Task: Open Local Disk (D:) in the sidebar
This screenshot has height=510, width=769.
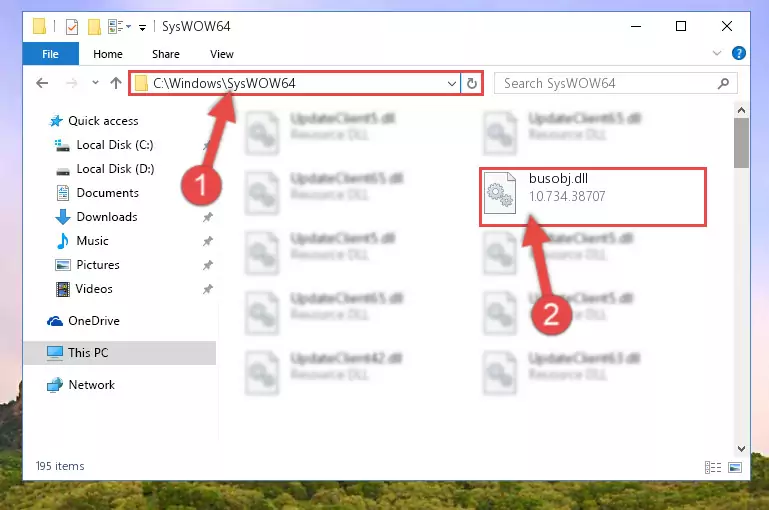Action: (115, 169)
